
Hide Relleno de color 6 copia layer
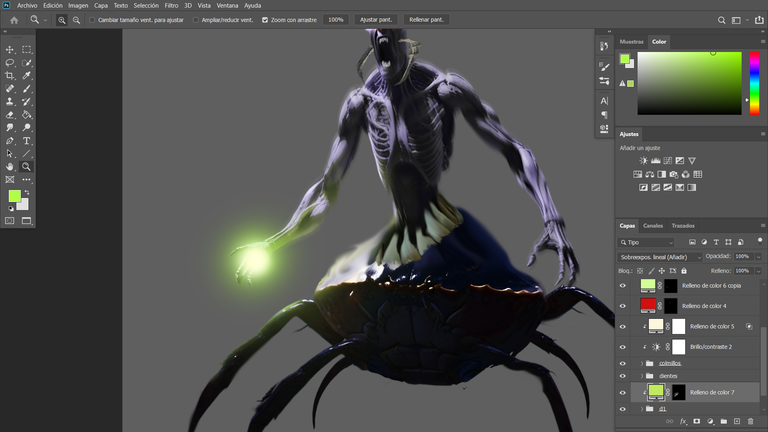click(623, 286)
